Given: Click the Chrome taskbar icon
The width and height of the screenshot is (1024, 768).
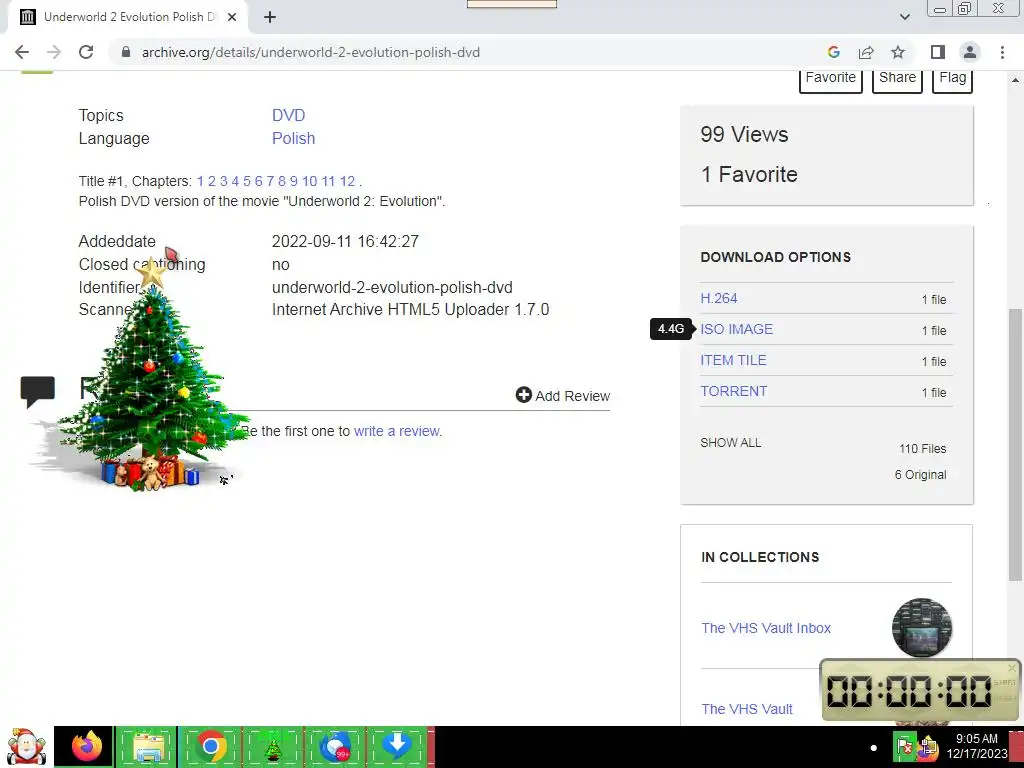Looking at the screenshot, I should 210,746.
